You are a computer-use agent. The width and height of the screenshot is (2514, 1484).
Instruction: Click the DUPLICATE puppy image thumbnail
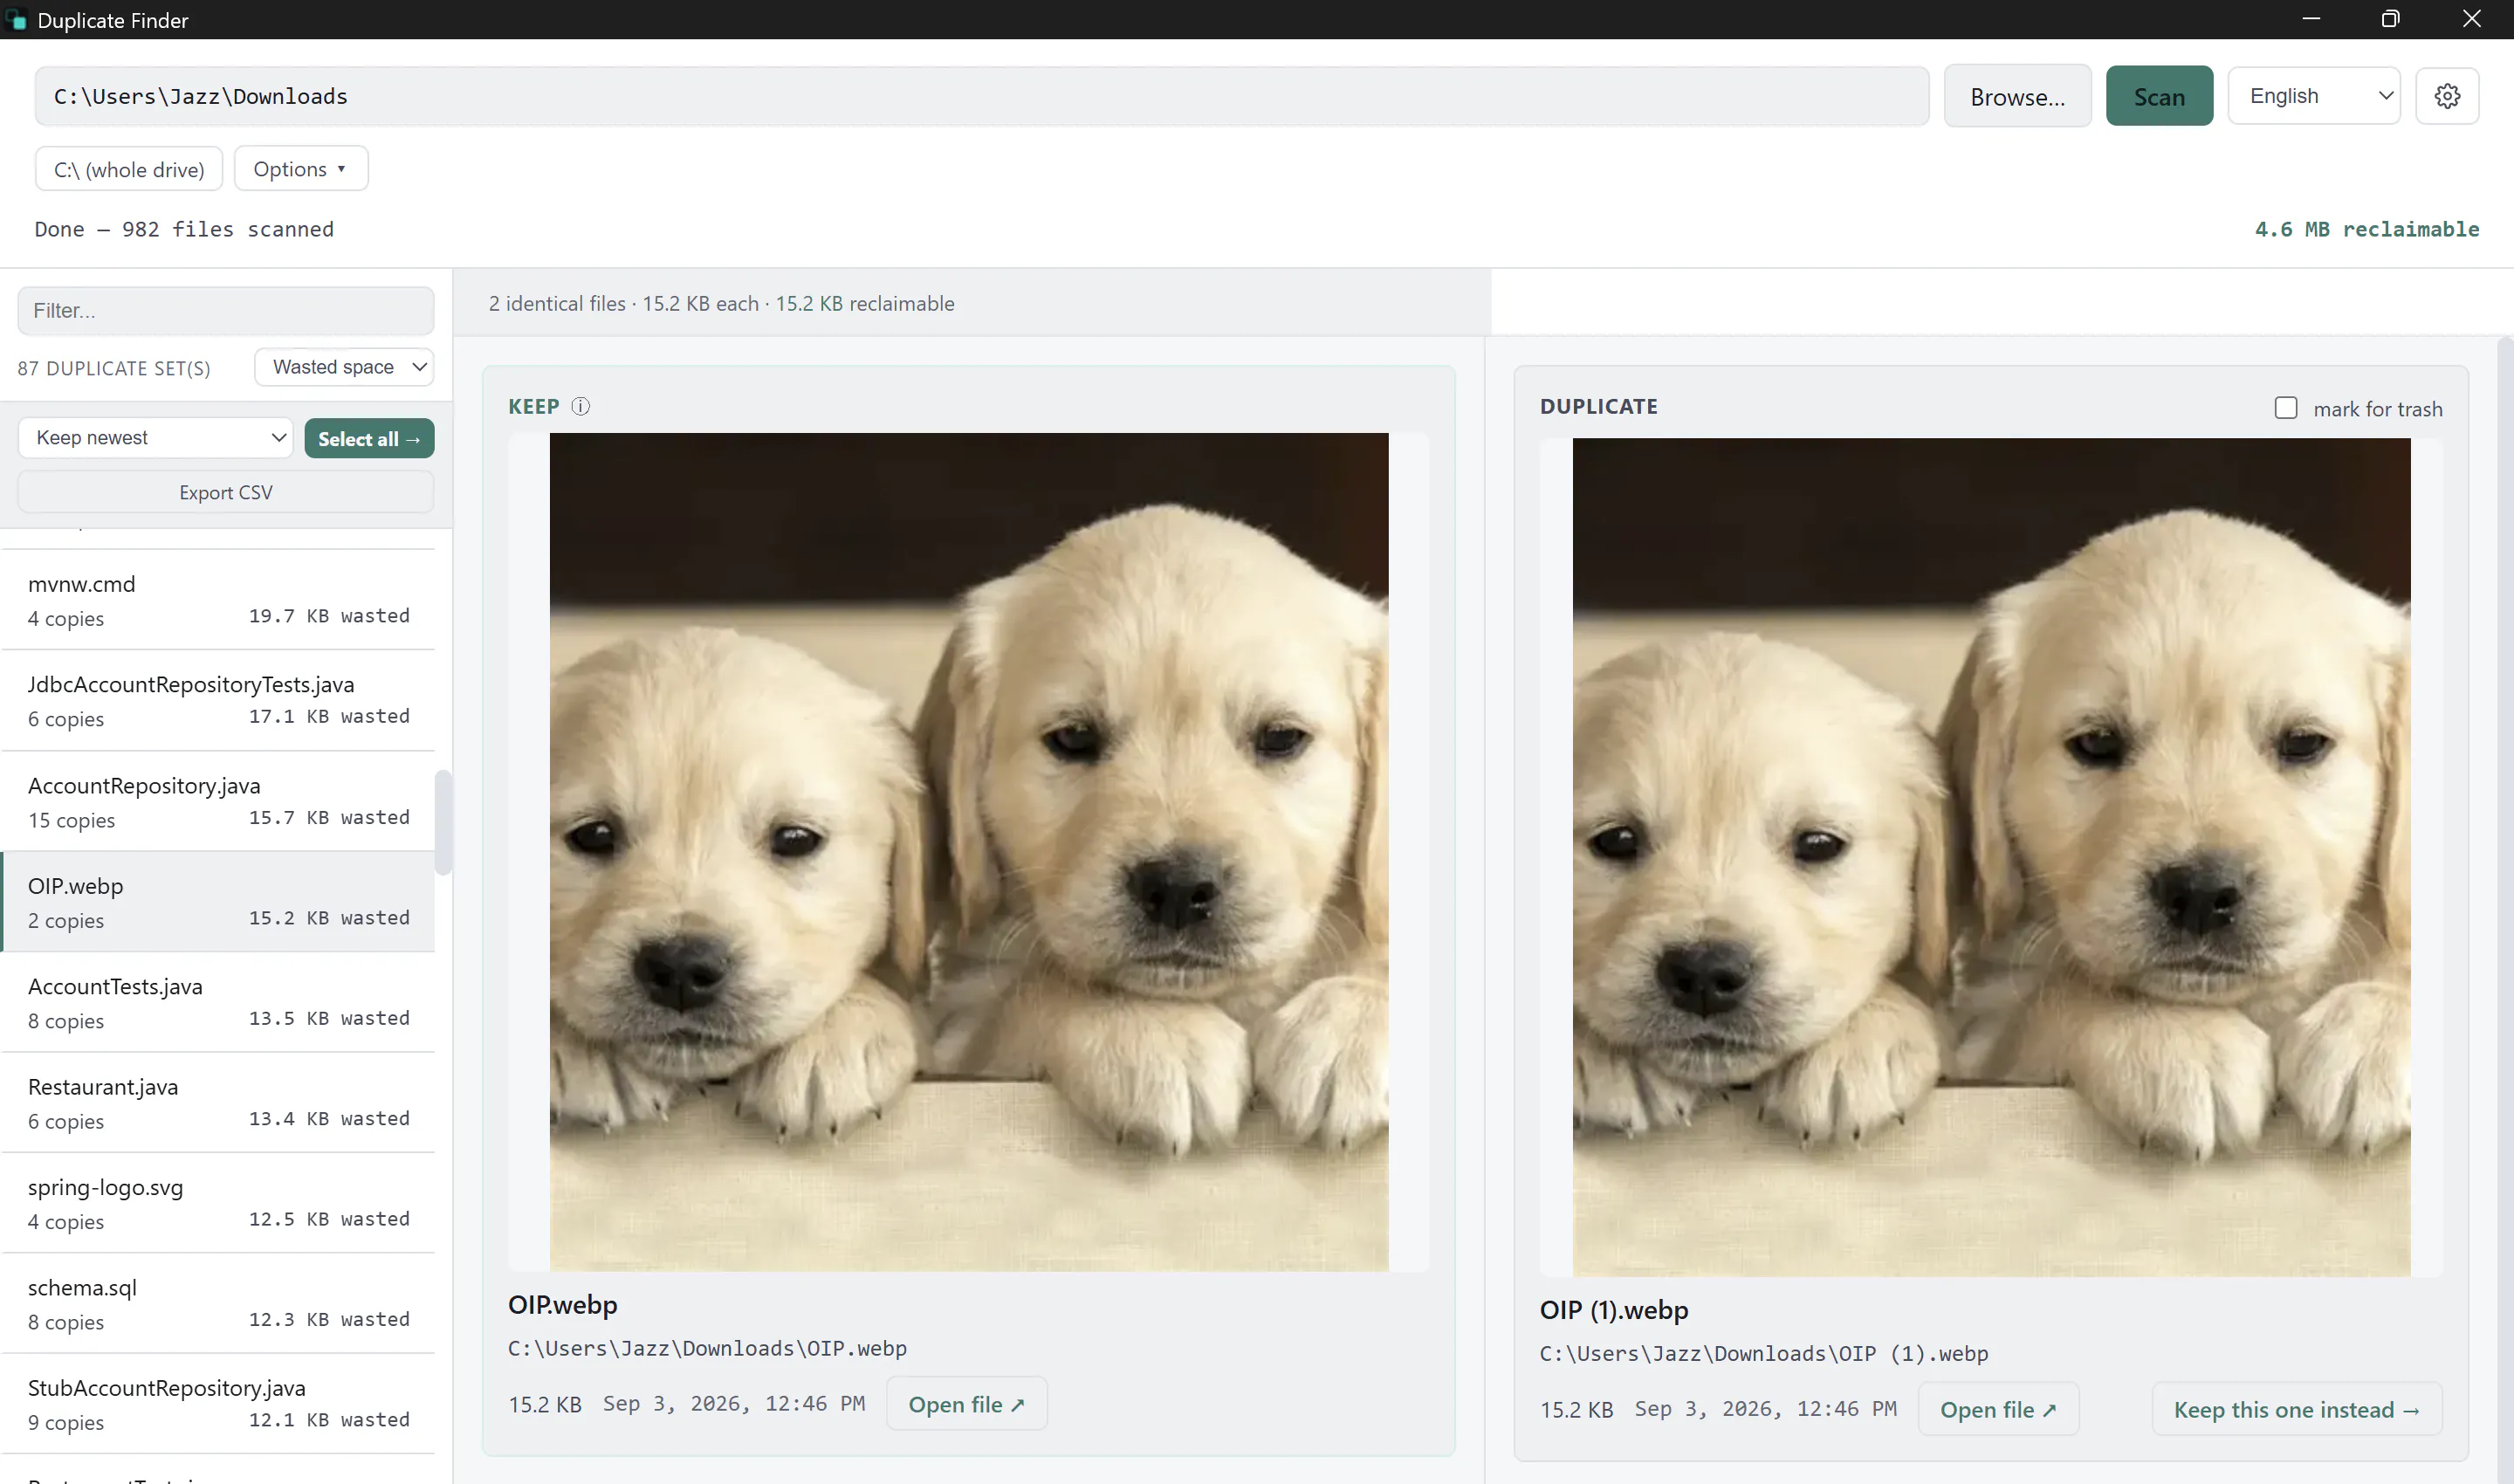coord(1991,857)
